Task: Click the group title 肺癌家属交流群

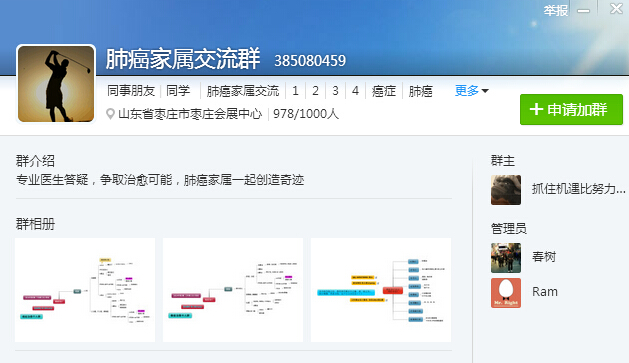Action: 183,59
